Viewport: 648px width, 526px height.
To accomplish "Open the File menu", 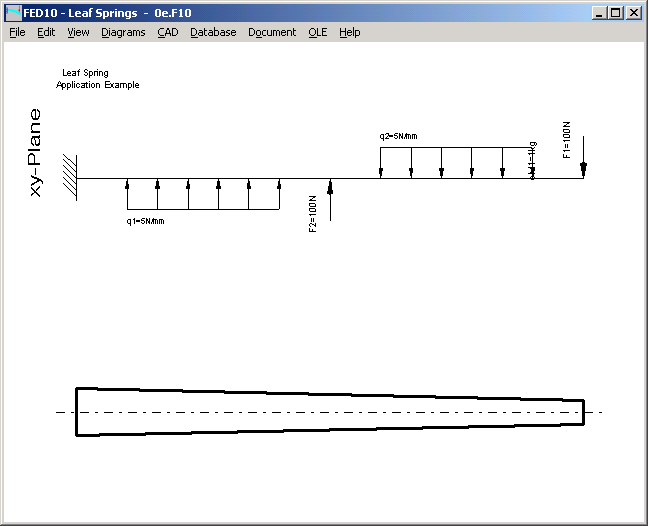I will (17, 32).
